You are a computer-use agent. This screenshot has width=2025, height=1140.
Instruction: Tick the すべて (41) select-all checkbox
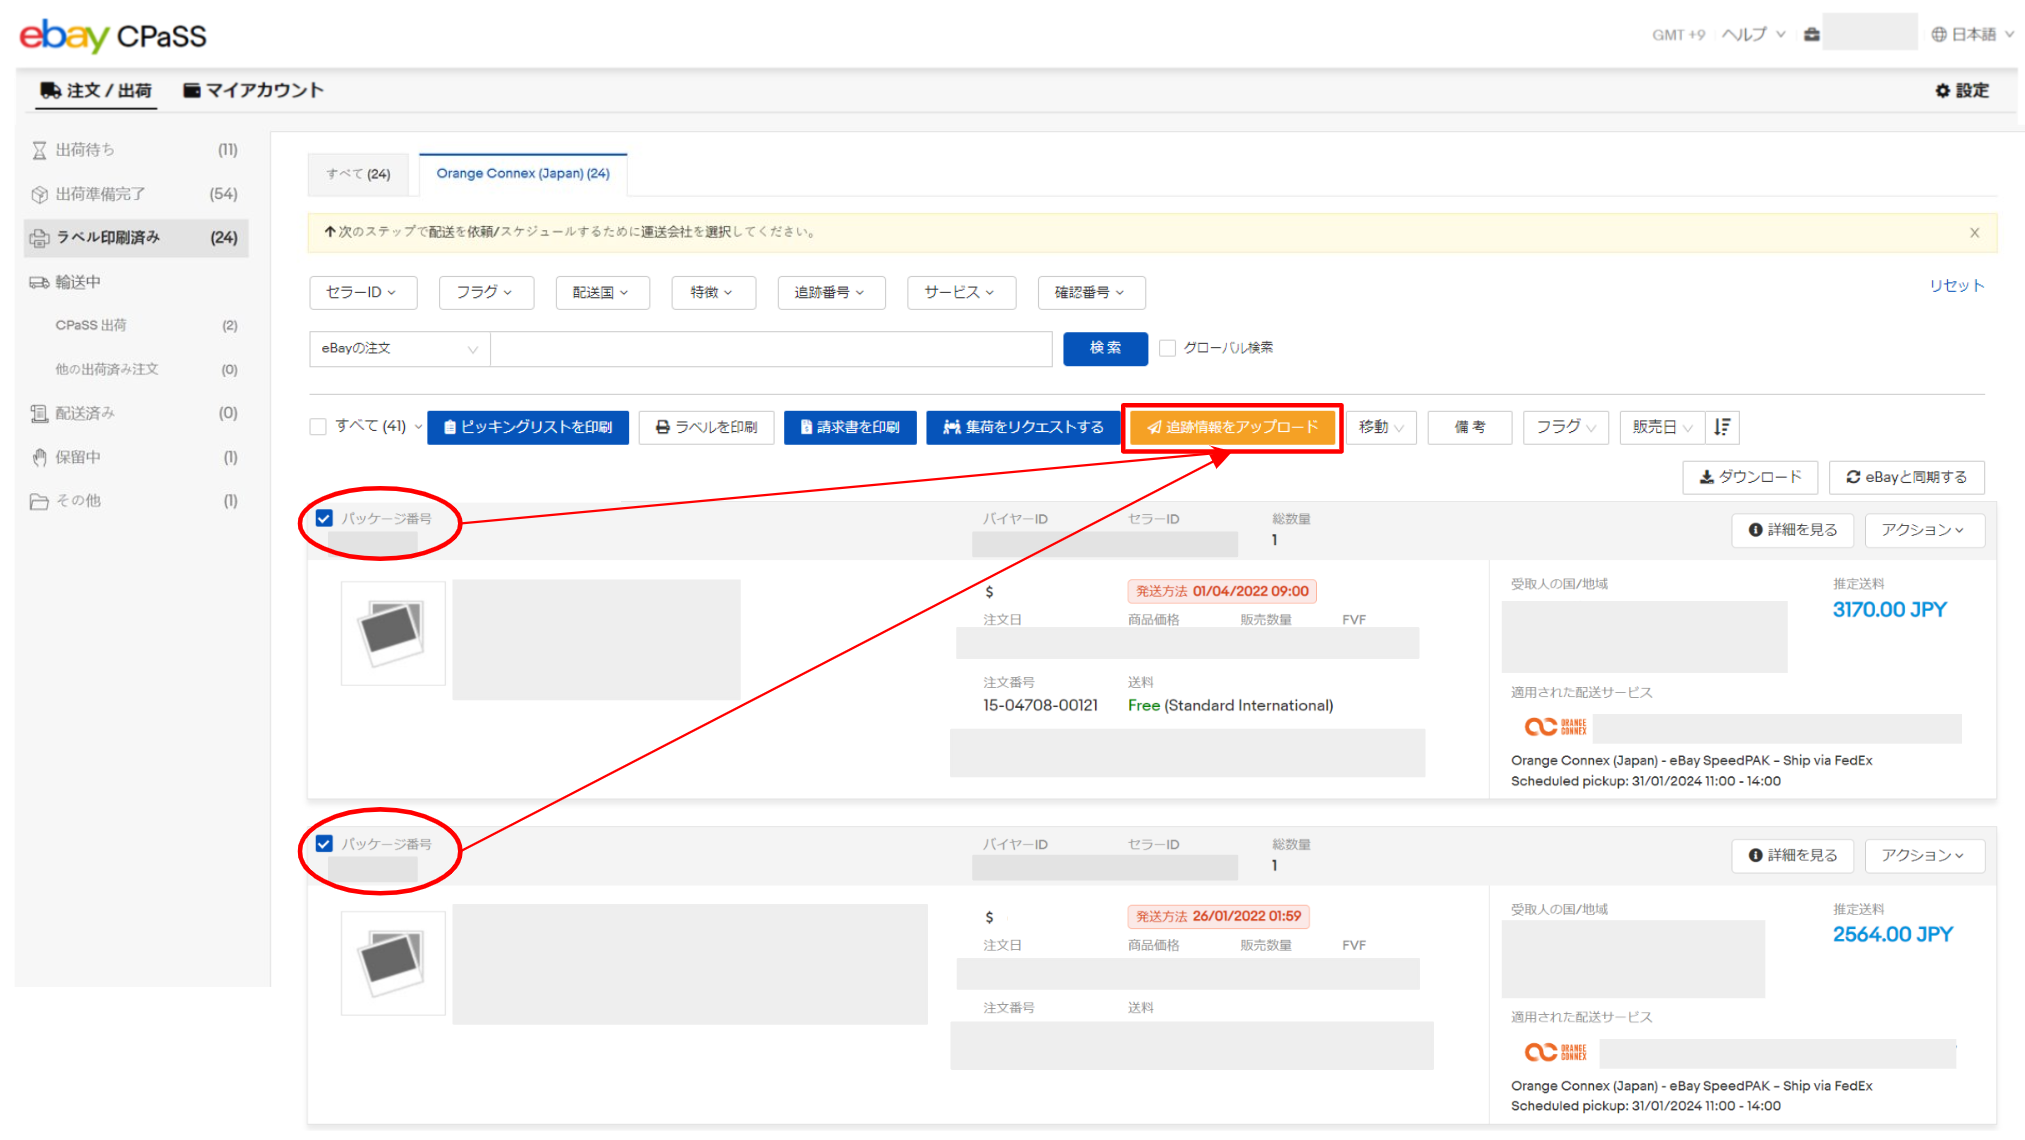(x=318, y=427)
